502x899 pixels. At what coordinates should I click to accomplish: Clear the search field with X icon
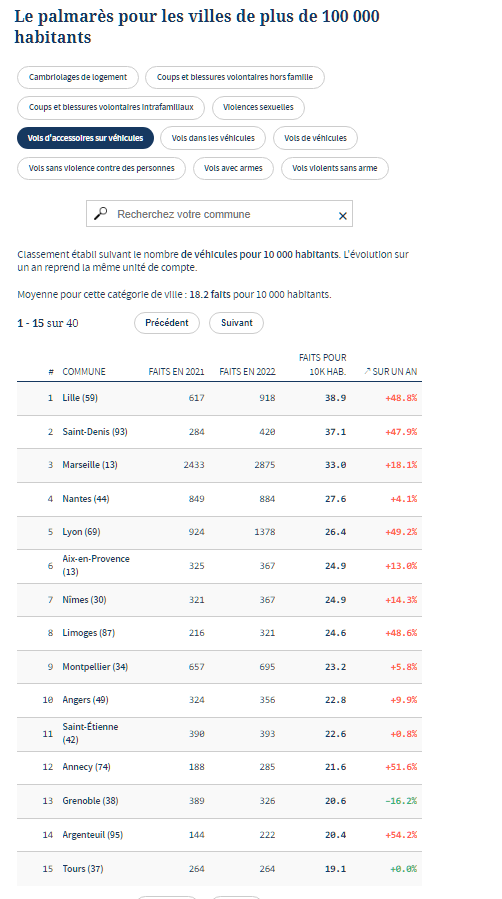343,216
